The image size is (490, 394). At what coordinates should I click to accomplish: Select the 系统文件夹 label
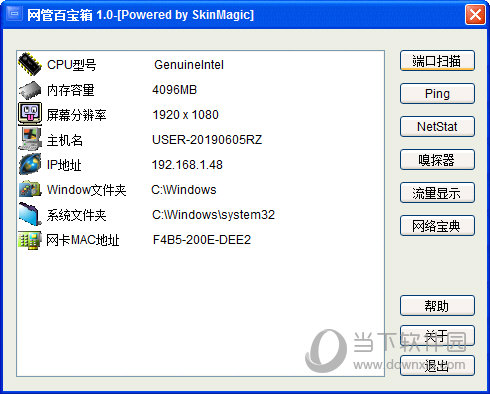pos(77,215)
